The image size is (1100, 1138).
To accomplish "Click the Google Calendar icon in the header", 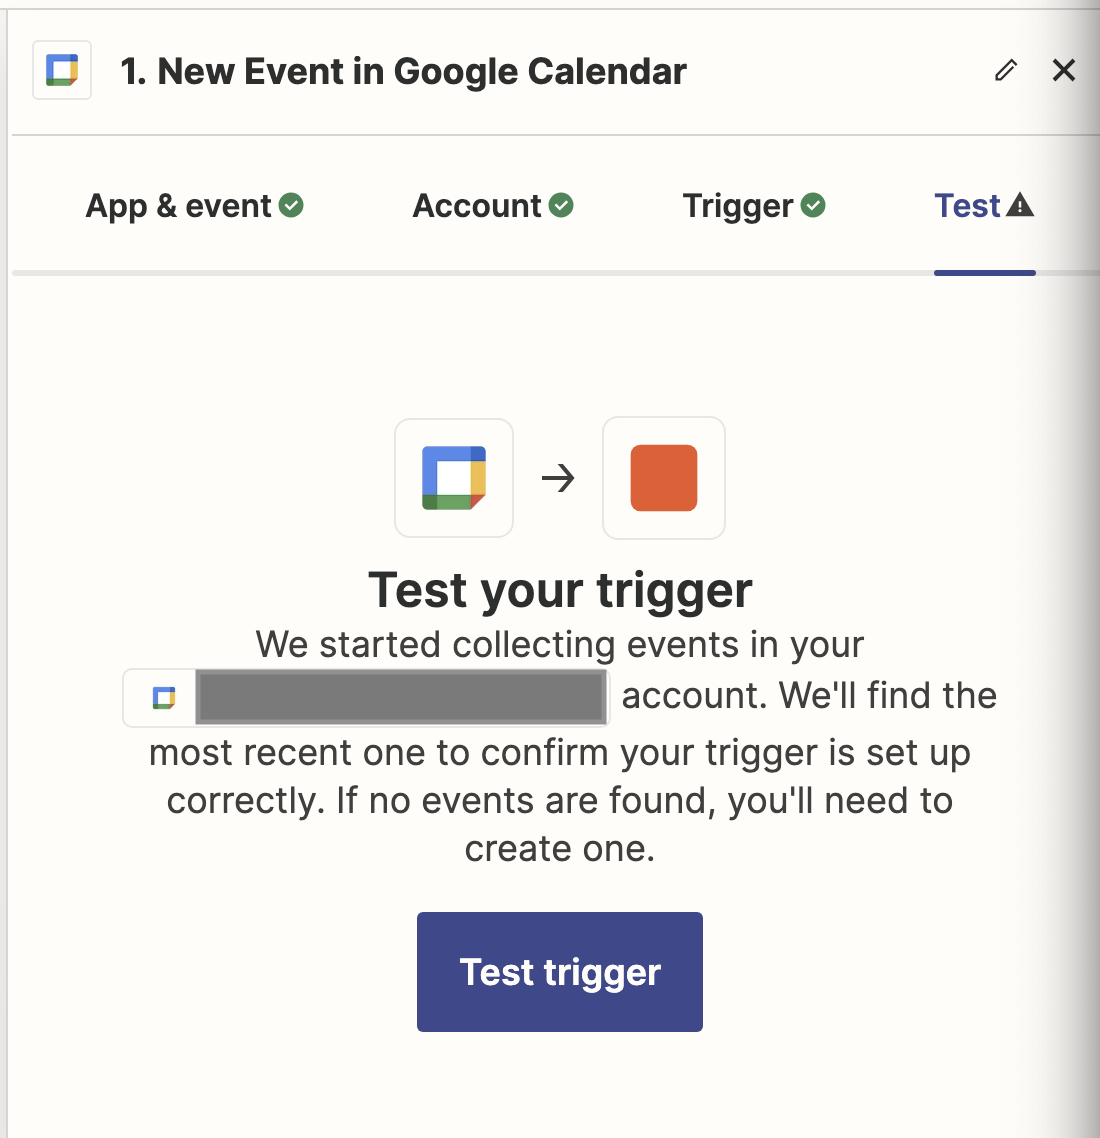I will click(x=62, y=70).
